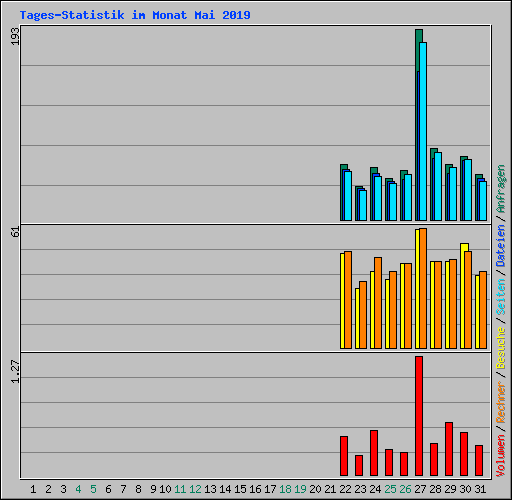
Task: Click the y-axis value 1.27
Action: pos(15,371)
